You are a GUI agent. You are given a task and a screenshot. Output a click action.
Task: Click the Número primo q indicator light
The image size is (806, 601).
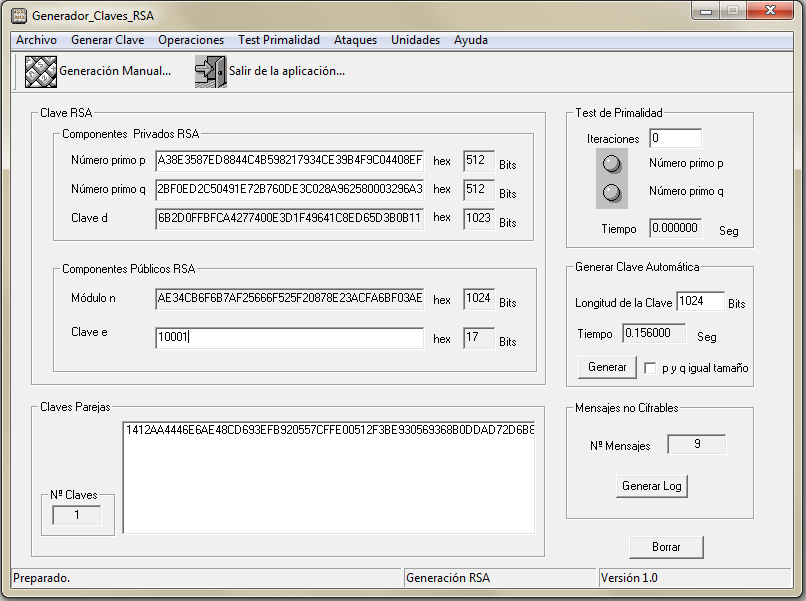coord(612,192)
